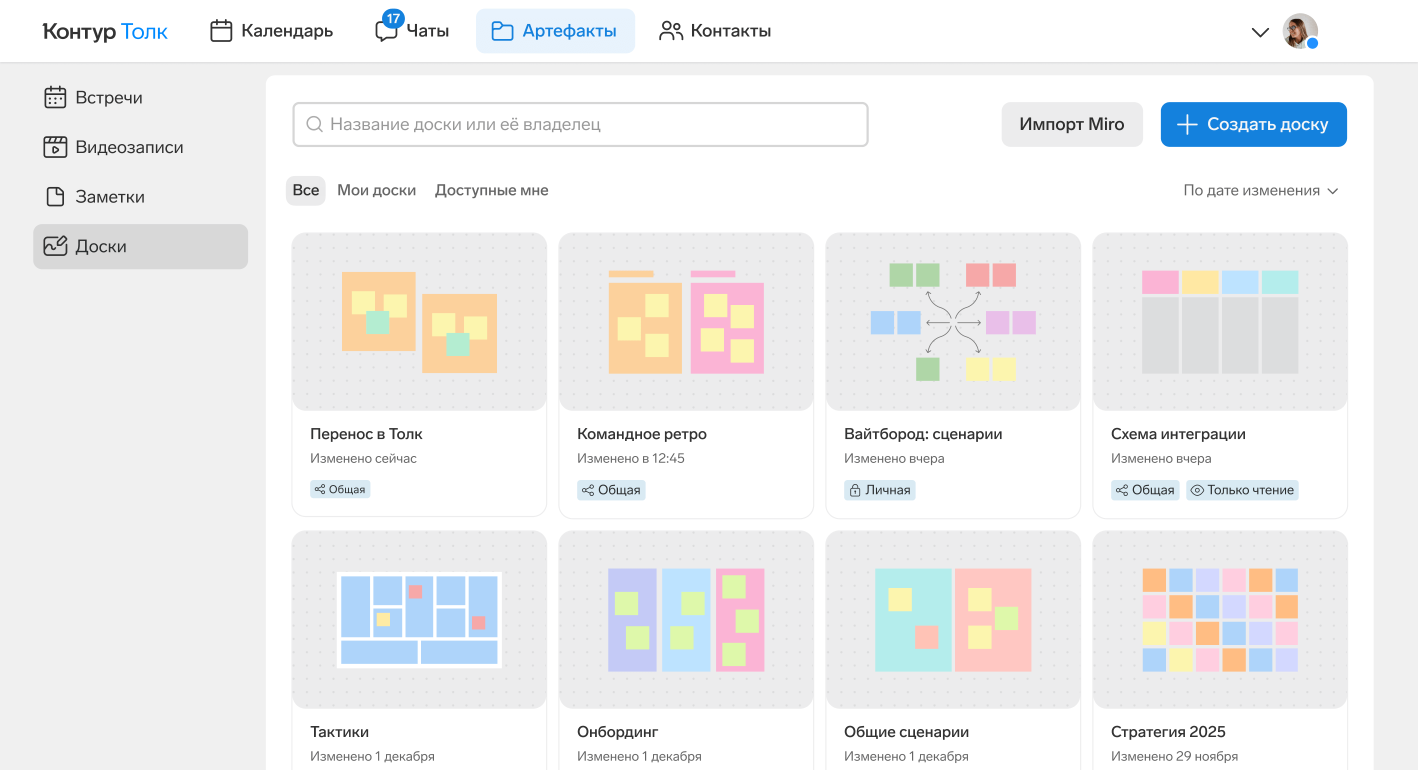
Task: Click Изменено сейчас text
Action: coord(363,459)
